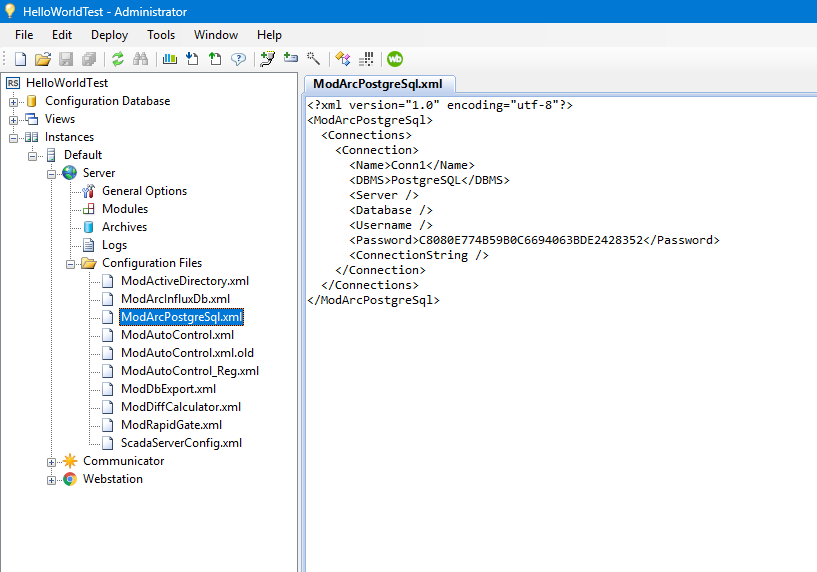Open instance status bar-chart icon

click(x=170, y=59)
